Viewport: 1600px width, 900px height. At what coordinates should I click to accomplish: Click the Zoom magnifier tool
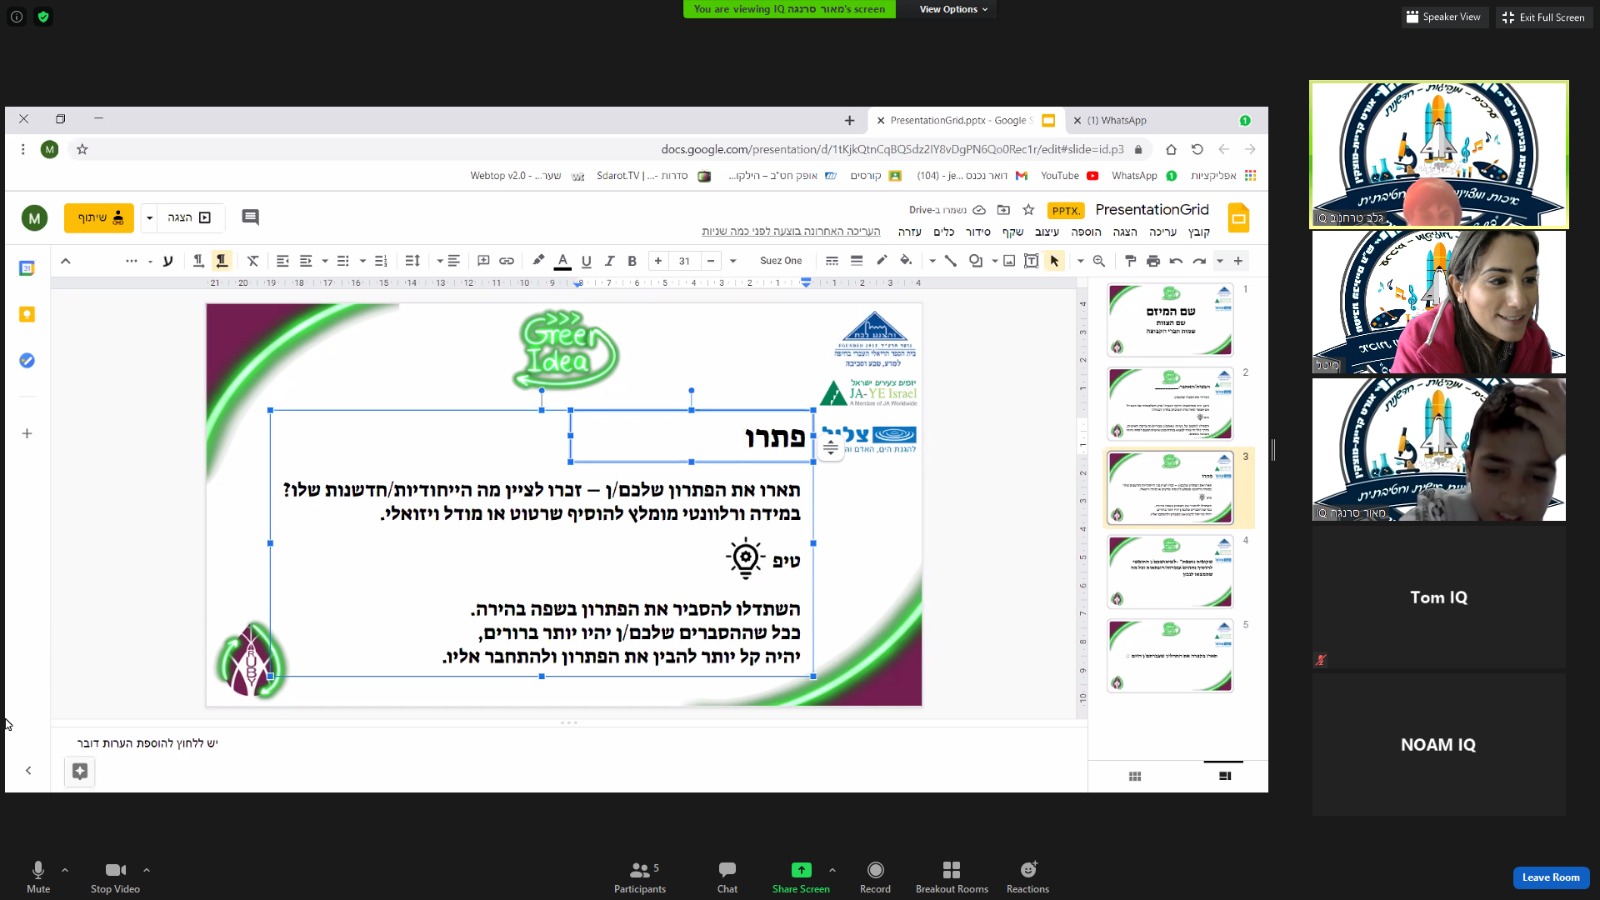coord(1099,261)
